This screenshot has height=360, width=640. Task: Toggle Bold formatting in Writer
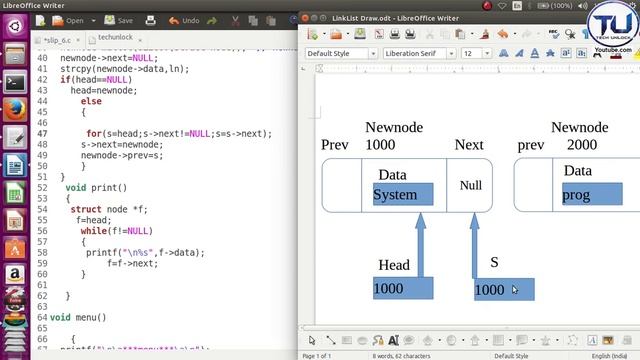tap(504, 53)
